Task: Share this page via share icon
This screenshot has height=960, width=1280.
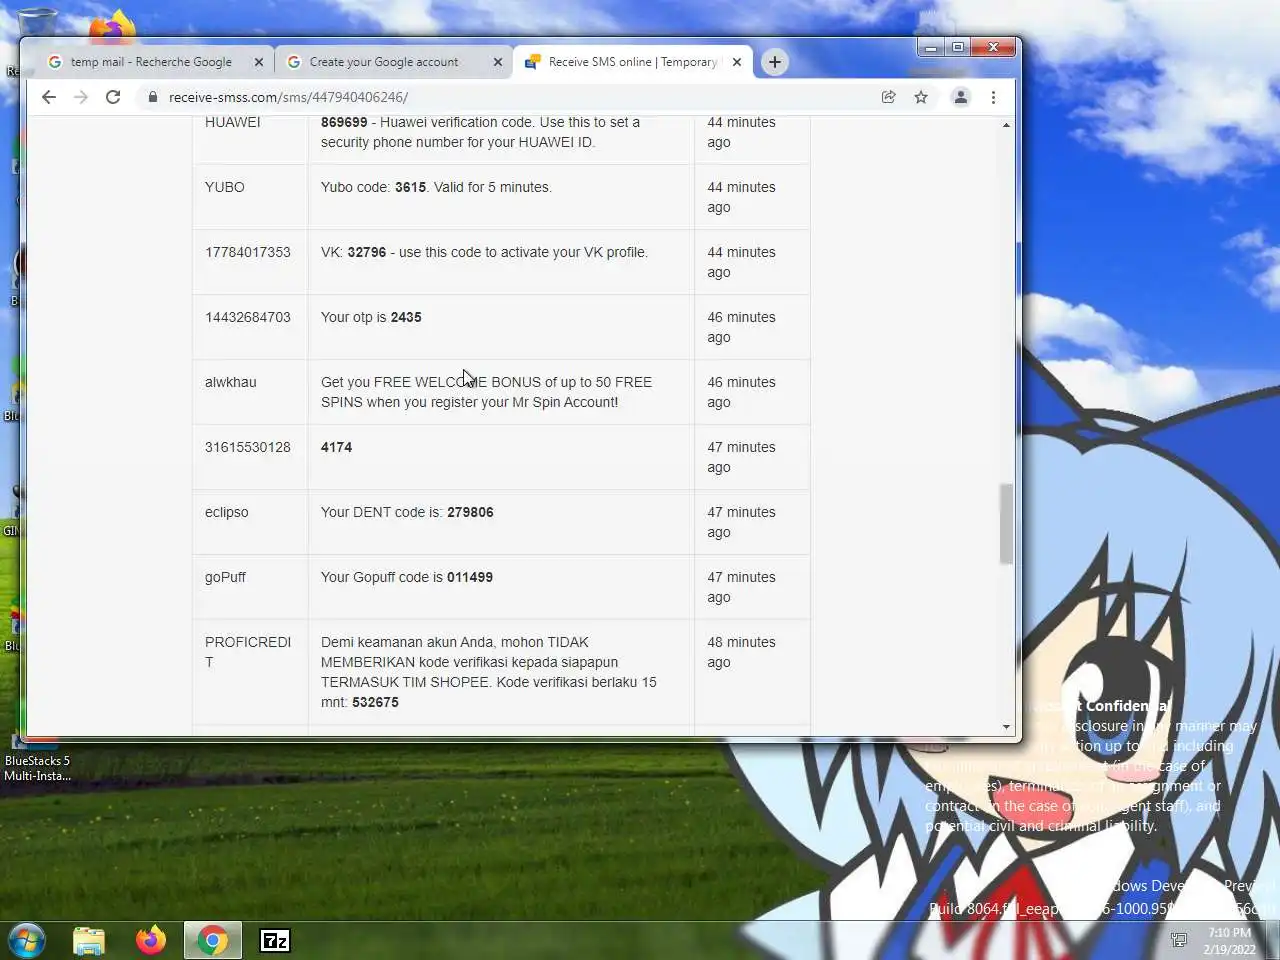Action: coord(888,97)
